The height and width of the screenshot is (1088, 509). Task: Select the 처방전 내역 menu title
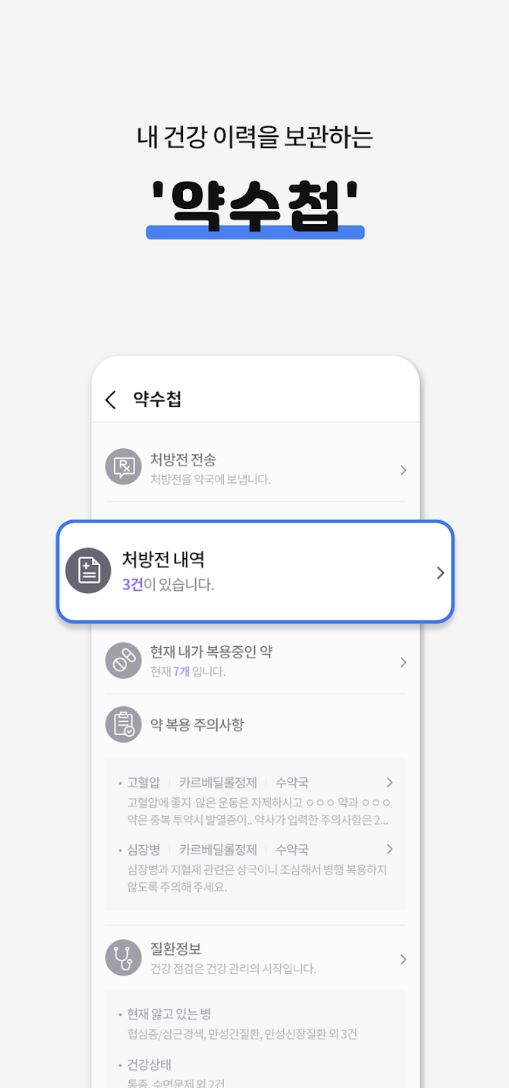tap(163, 559)
